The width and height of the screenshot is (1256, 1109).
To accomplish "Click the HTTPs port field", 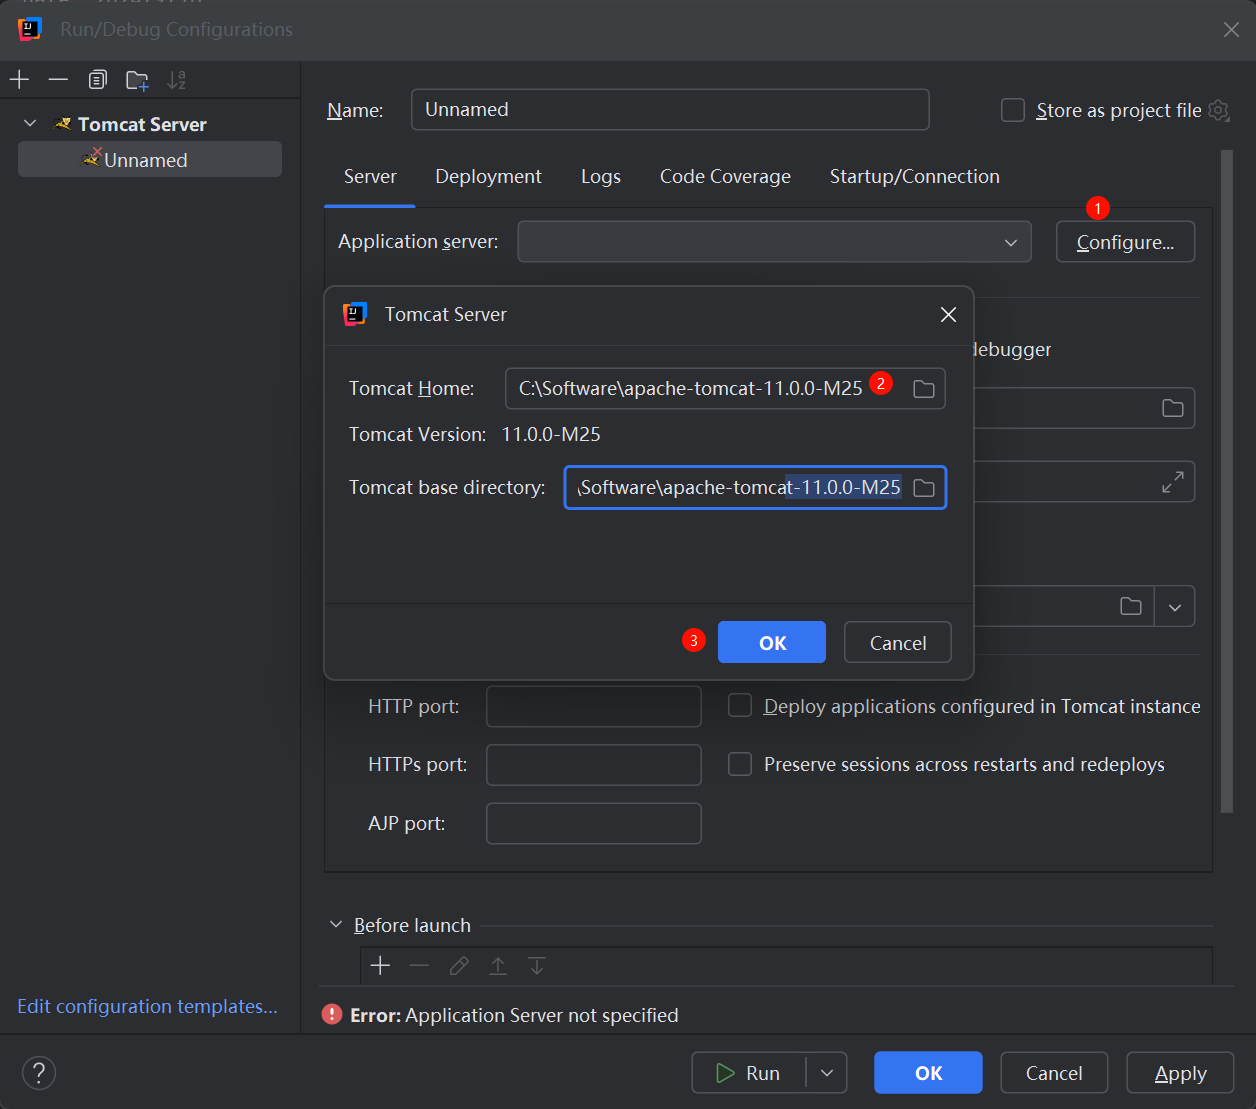I will (593, 764).
